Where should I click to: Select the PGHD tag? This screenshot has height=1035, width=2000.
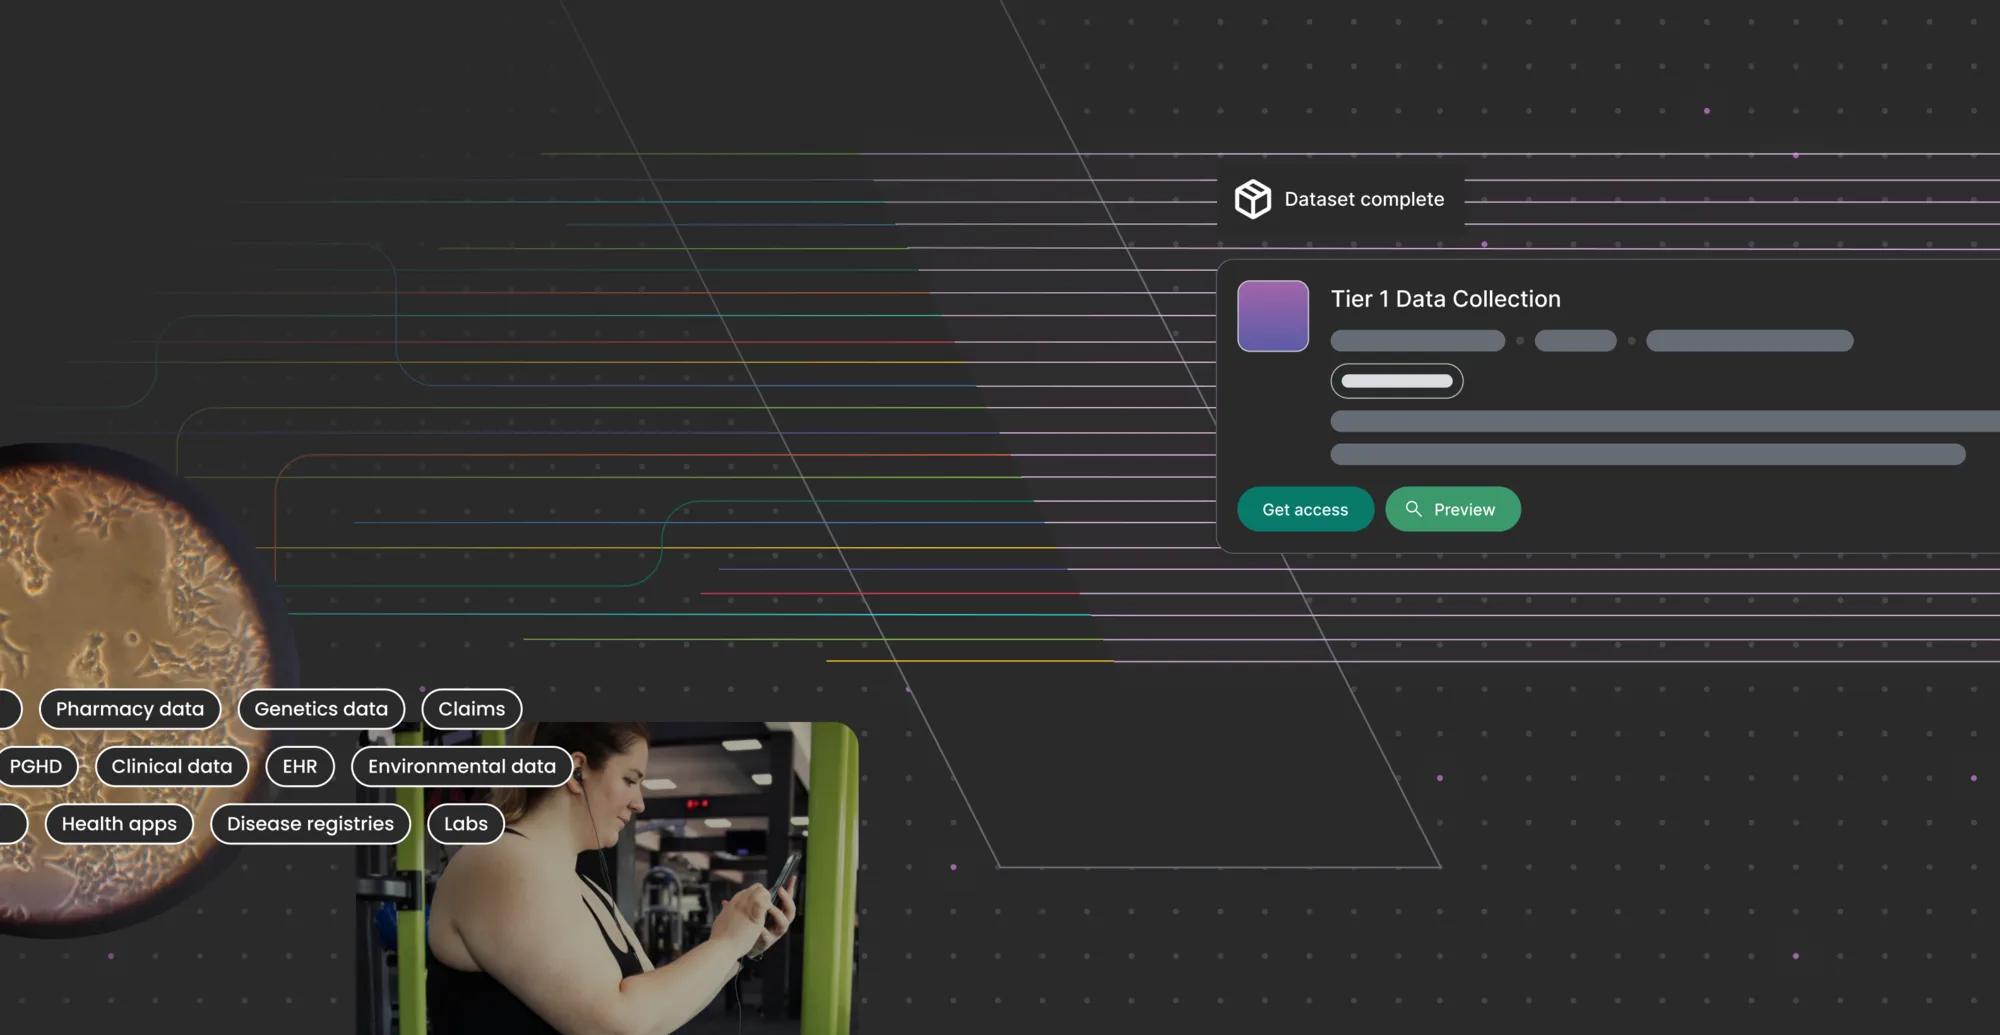pyautogui.click(x=36, y=766)
